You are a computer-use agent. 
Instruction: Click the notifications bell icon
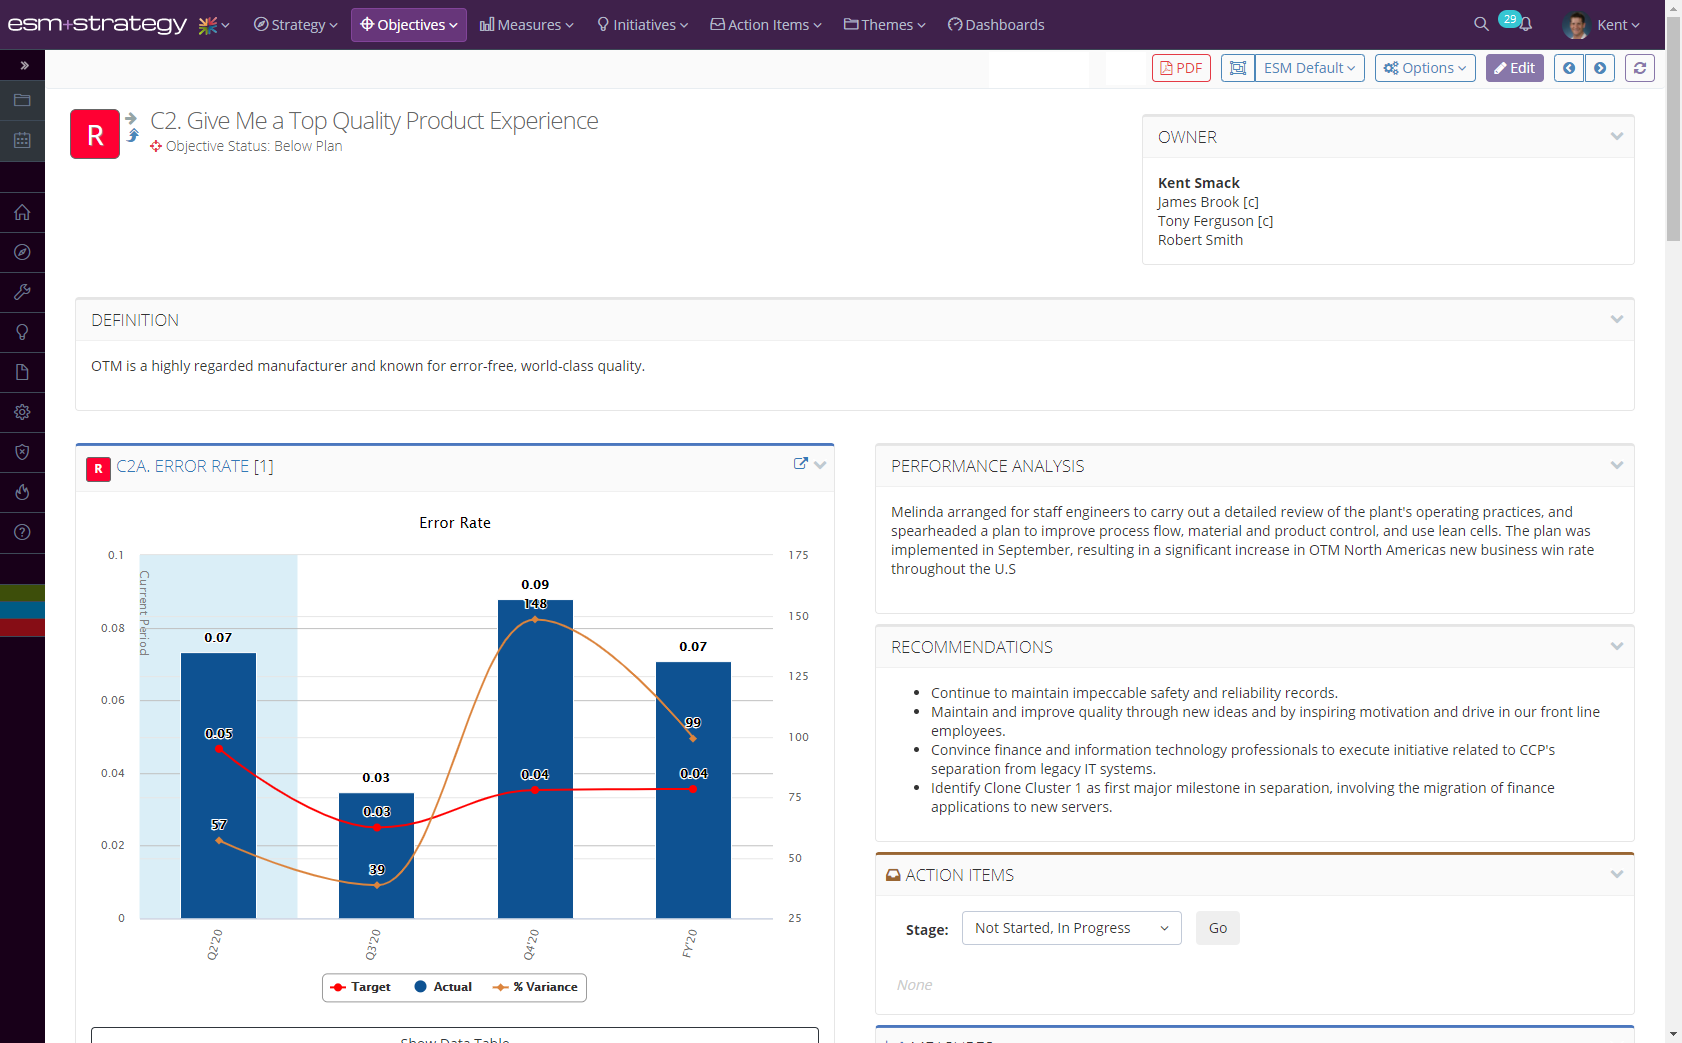click(1524, 22)
